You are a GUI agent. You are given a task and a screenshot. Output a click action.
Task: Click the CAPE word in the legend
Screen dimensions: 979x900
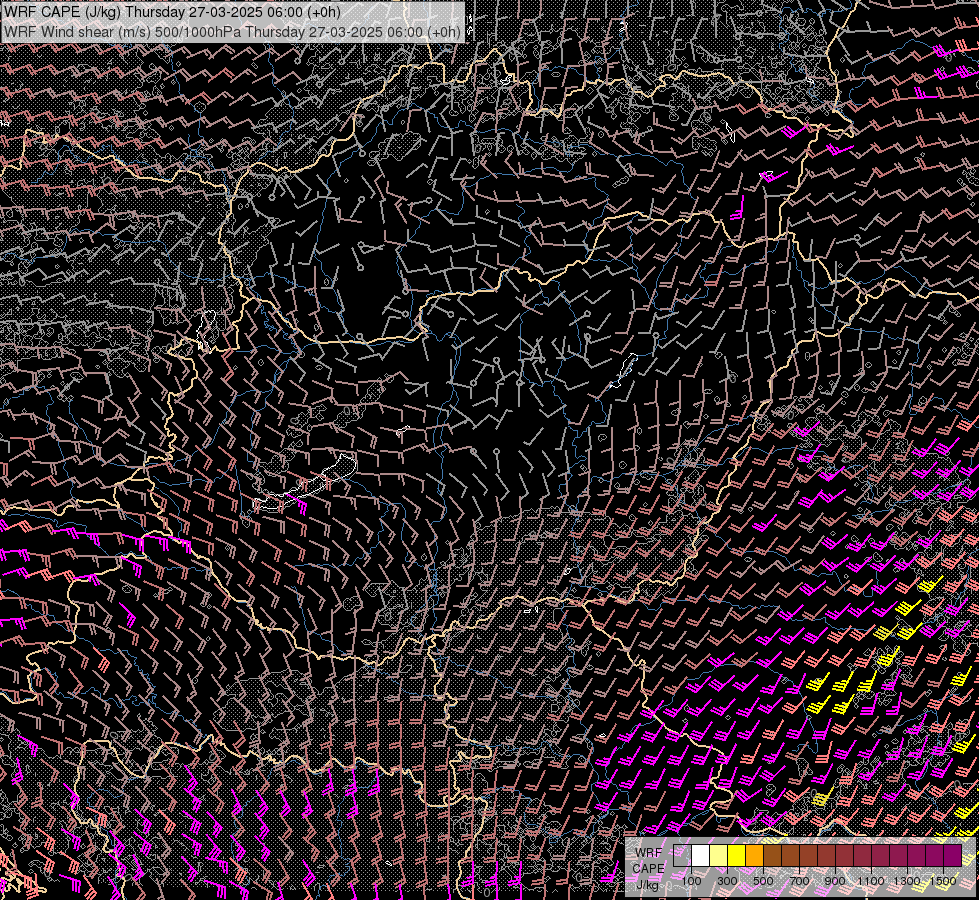(x=648, y=868)
